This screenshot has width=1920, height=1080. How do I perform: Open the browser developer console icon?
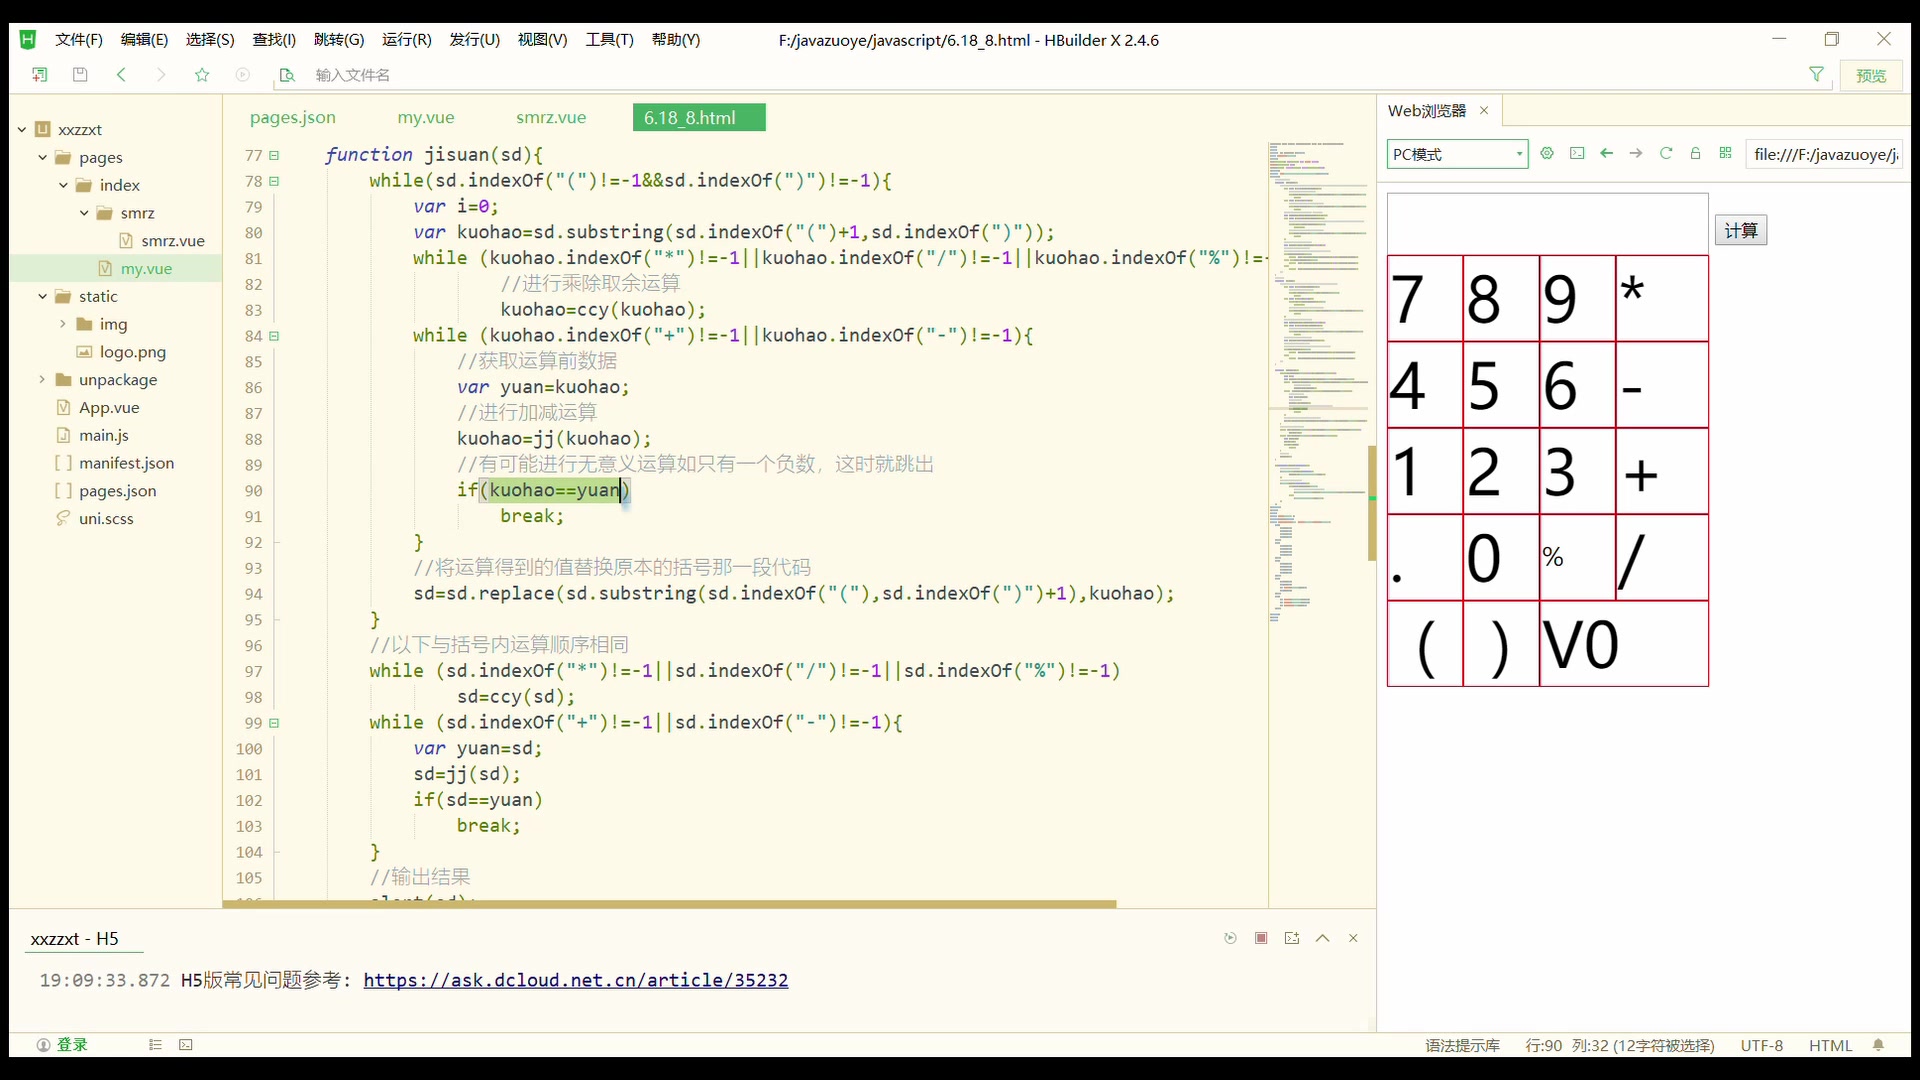[1577, 153]
